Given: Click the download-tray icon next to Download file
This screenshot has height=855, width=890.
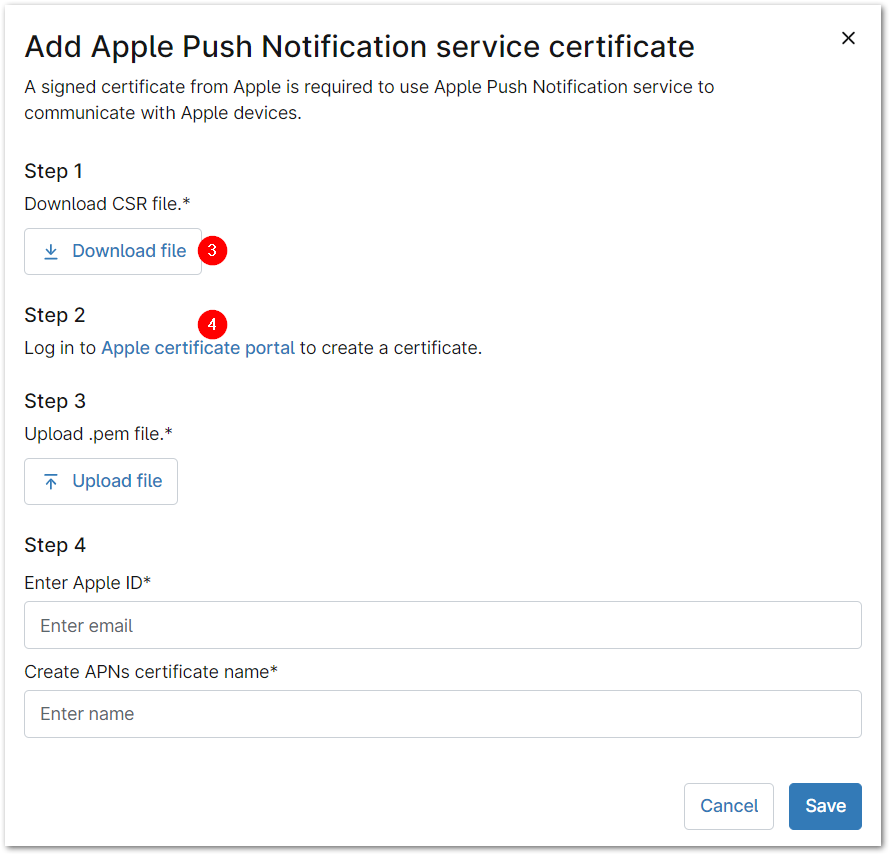Looking at the screenshot, I should pyautogui.click(x=50, y=251).
